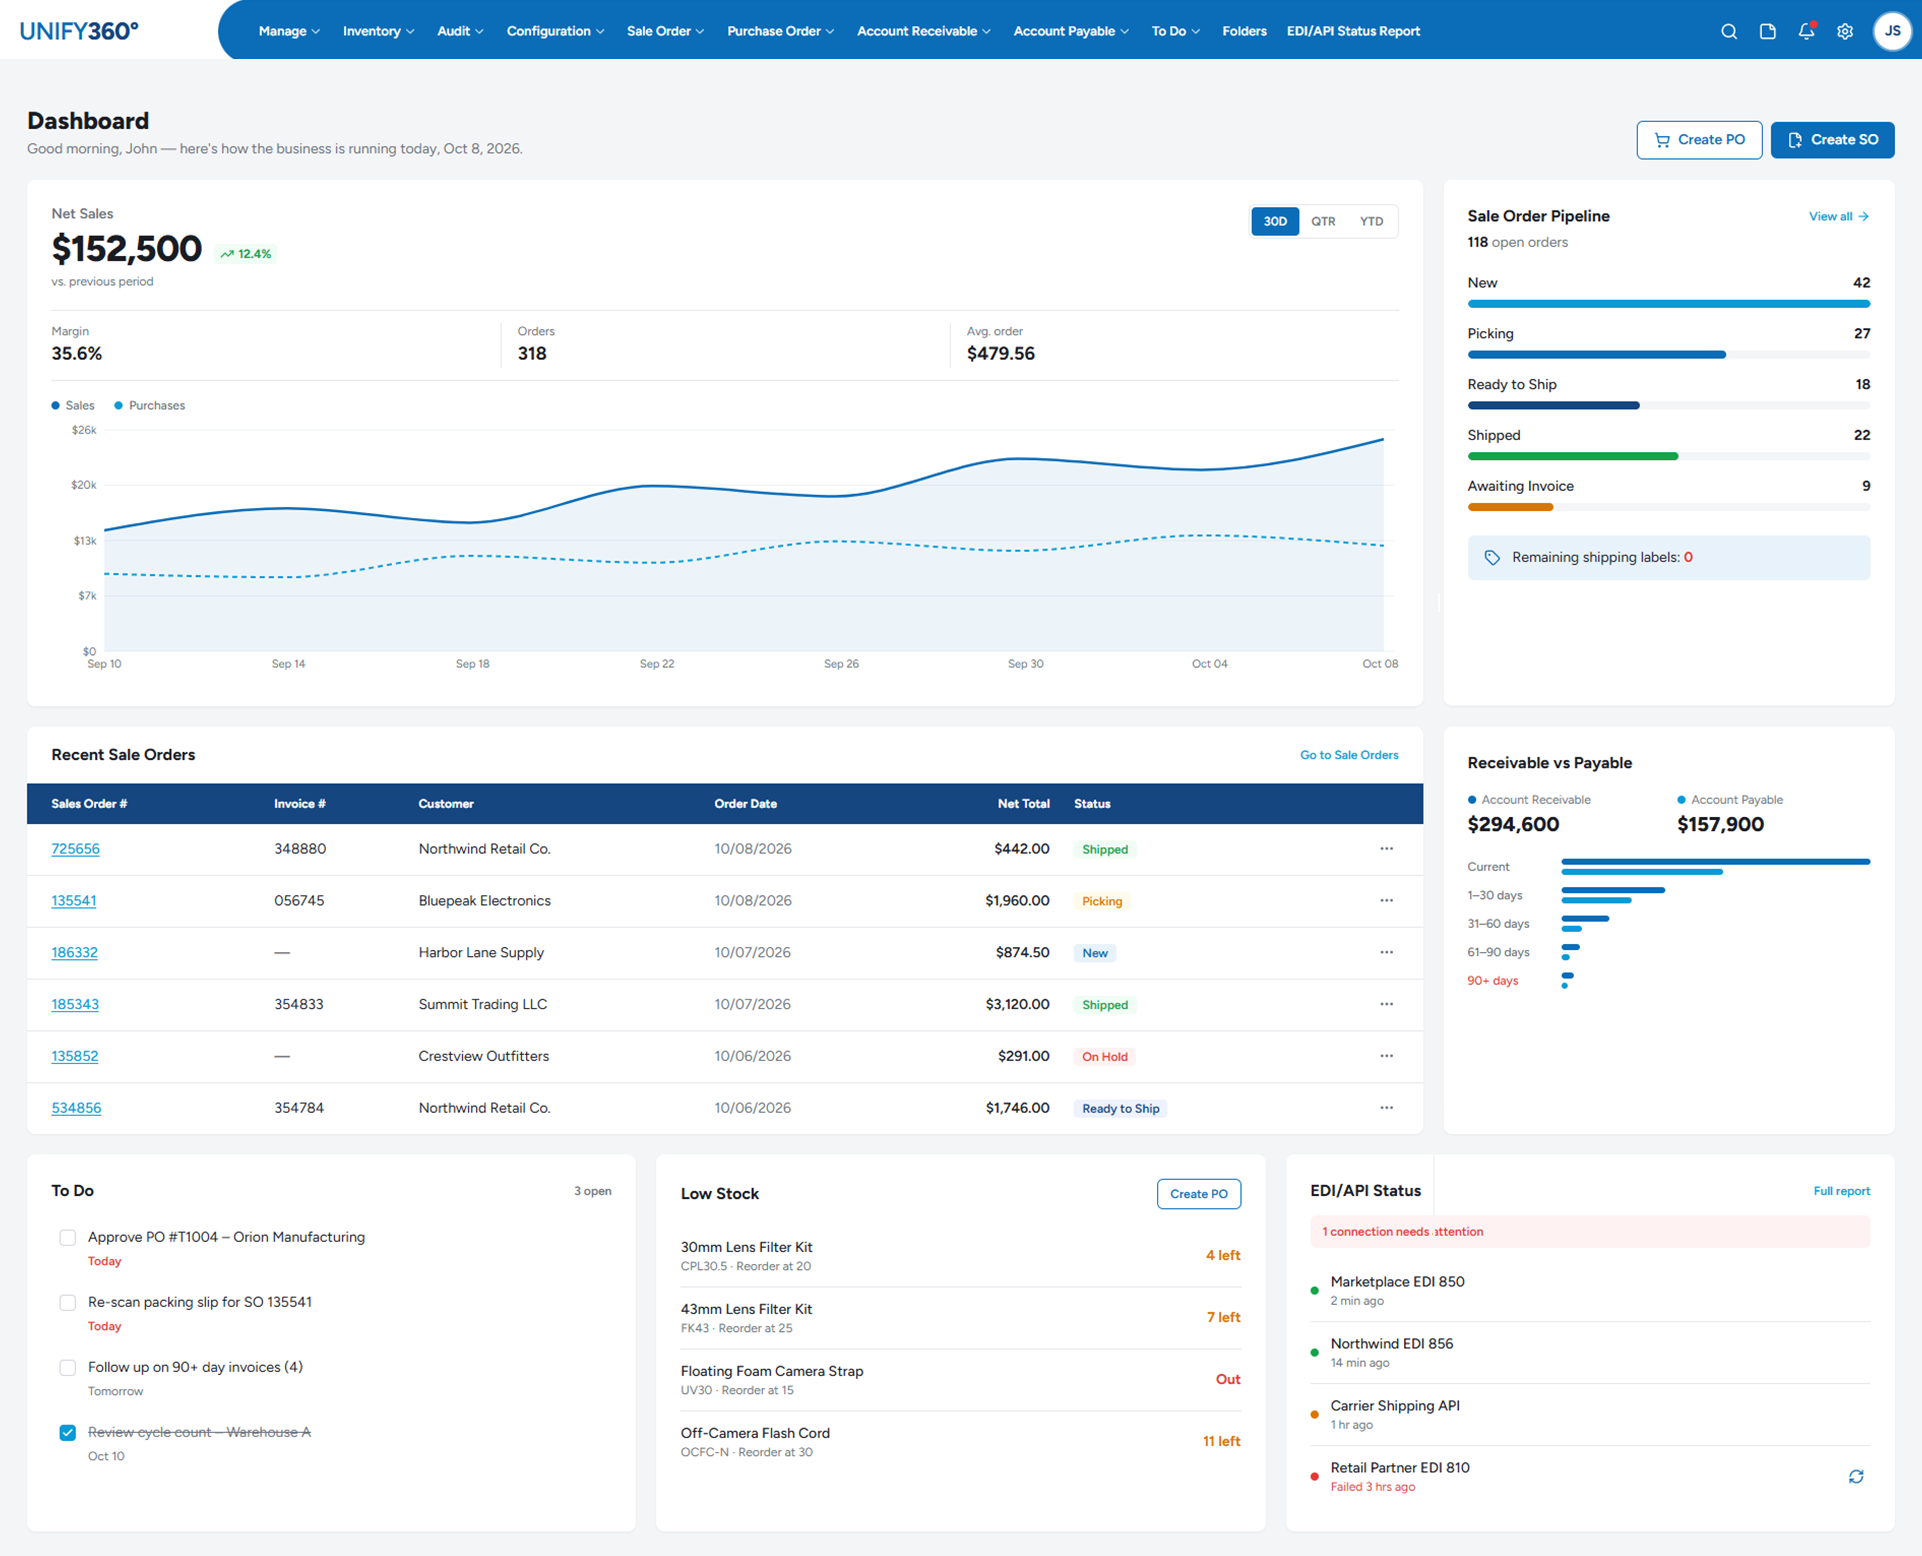Viewport: 1922px width, 1556px height.
Task: Open row actions for order 534856
Action: pyautogui.click(x=1386, y=1108)
